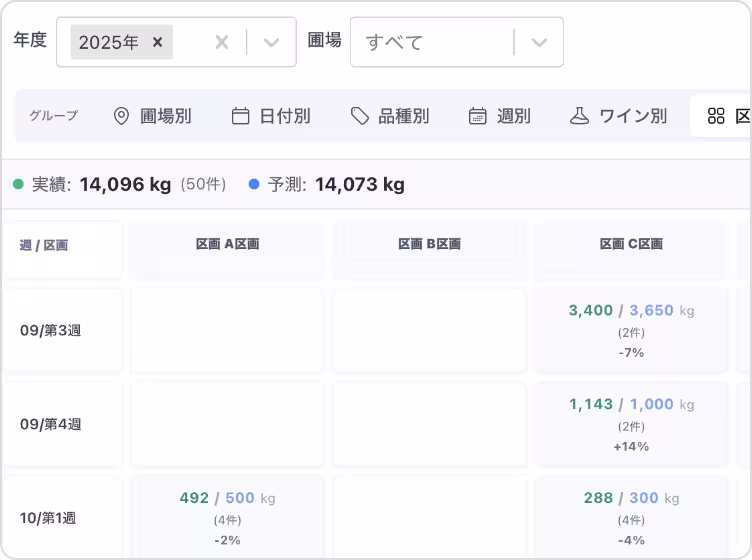Open the 1,143 / 1,000 kg cell
752x560 pixels.
631,425
